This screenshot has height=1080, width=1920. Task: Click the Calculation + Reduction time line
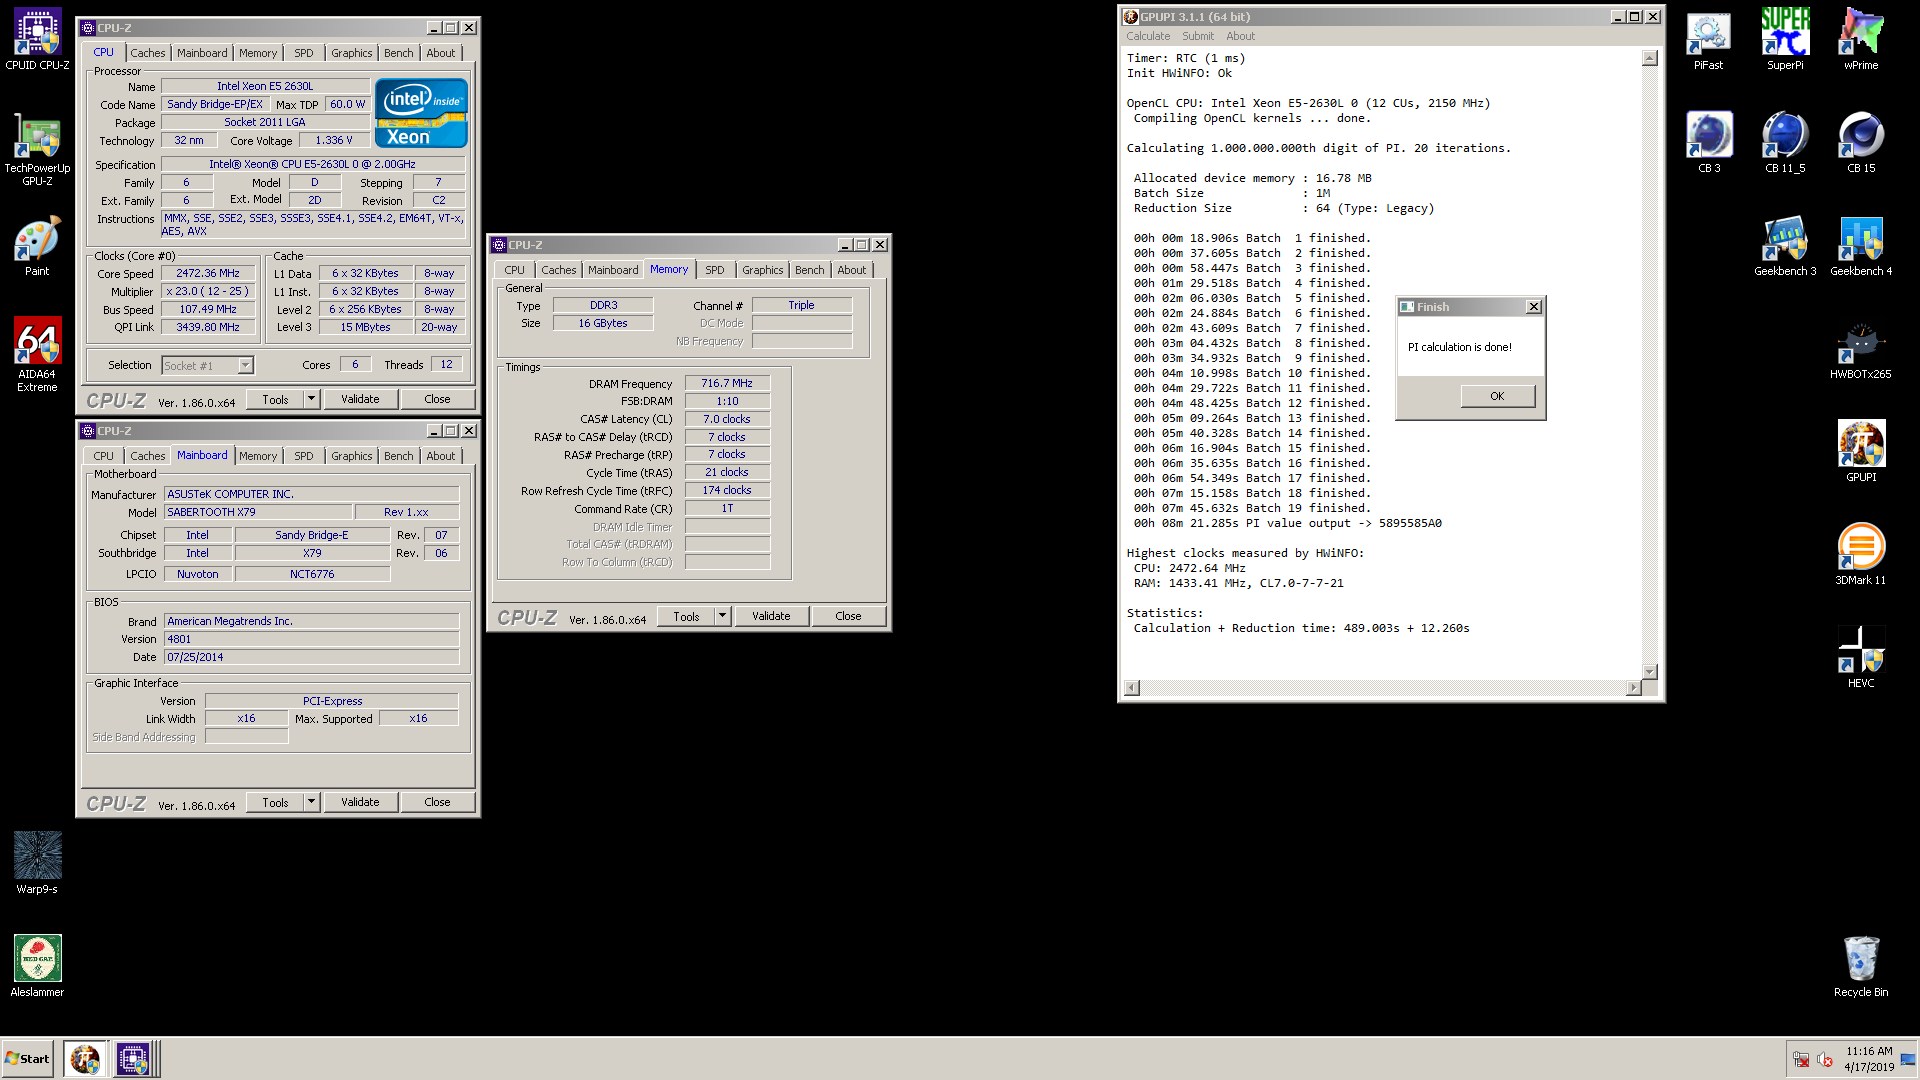pos(1301,628)
